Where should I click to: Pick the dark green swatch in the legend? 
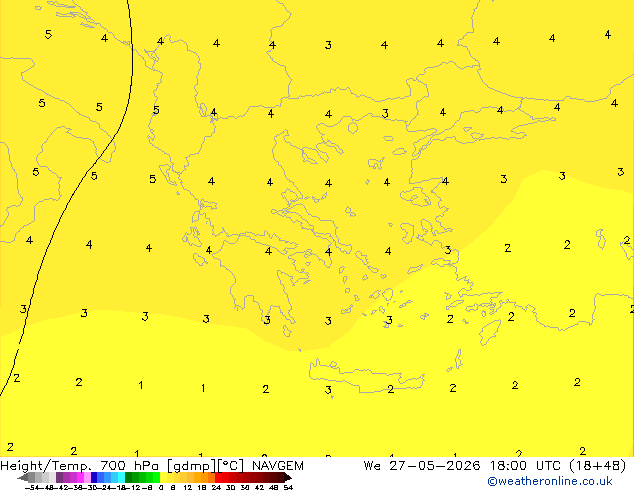coord(129,477)
